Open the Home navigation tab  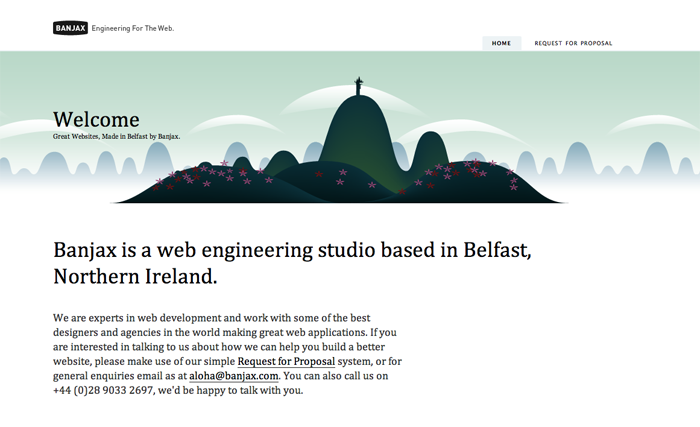pos(501,43)
